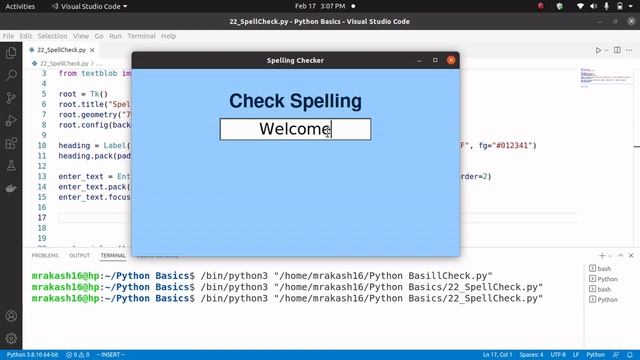Expand the run button dropdown arrow

point(606,50)
